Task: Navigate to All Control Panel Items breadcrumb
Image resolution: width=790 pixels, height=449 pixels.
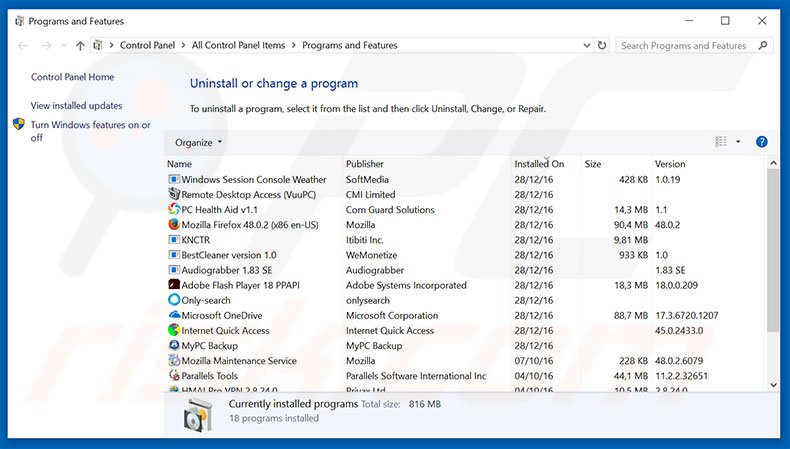Action: pos(238,45)
